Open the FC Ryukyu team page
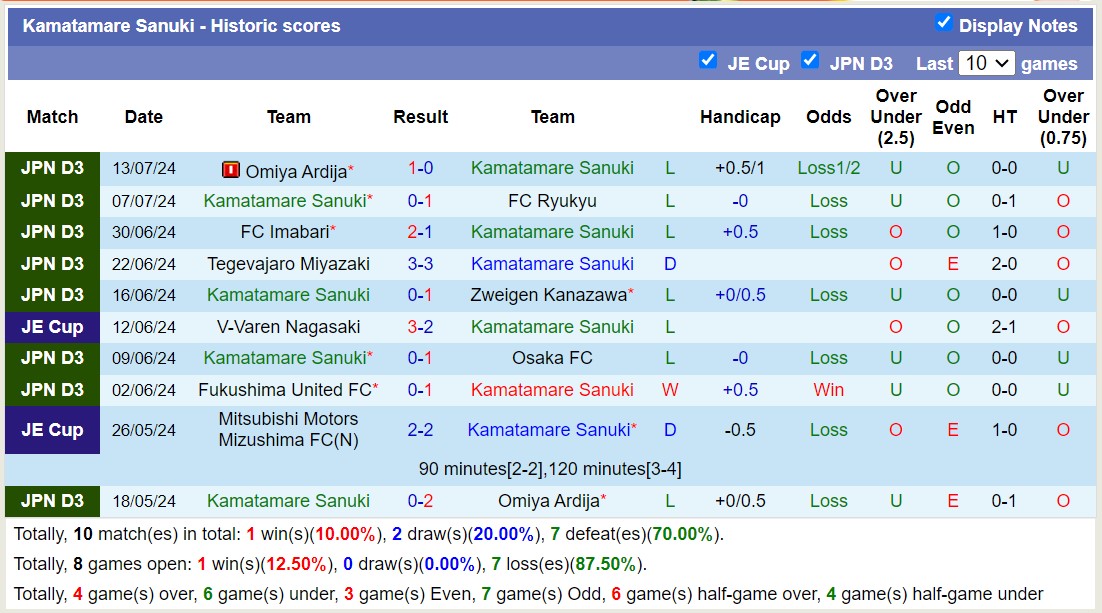This screenshot has width=1102, height=613. tap(553, 201)
